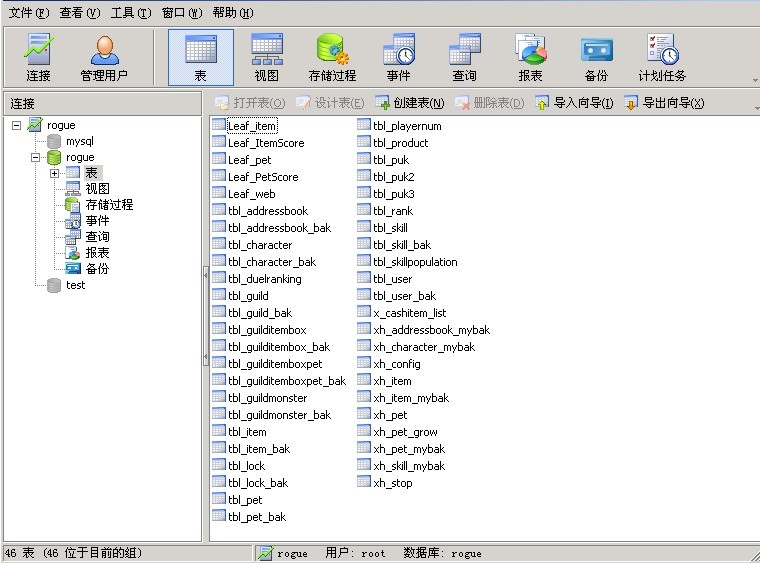Open the 文件 (File) menu
The image size is (760, 563).
click(28, 13)
